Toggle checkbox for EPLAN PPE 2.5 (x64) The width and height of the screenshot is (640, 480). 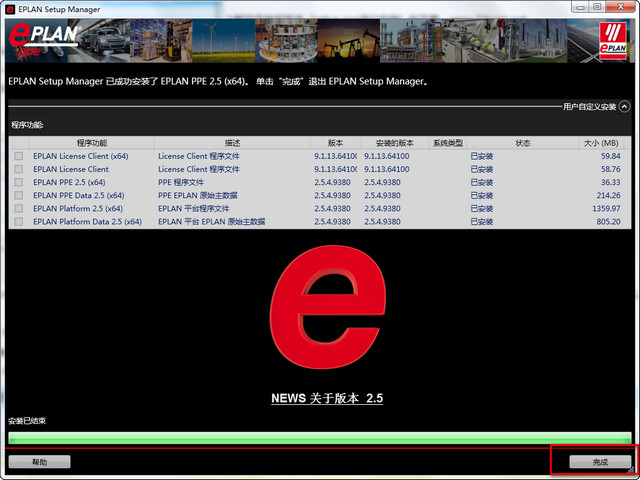click(x=18, y=182)
